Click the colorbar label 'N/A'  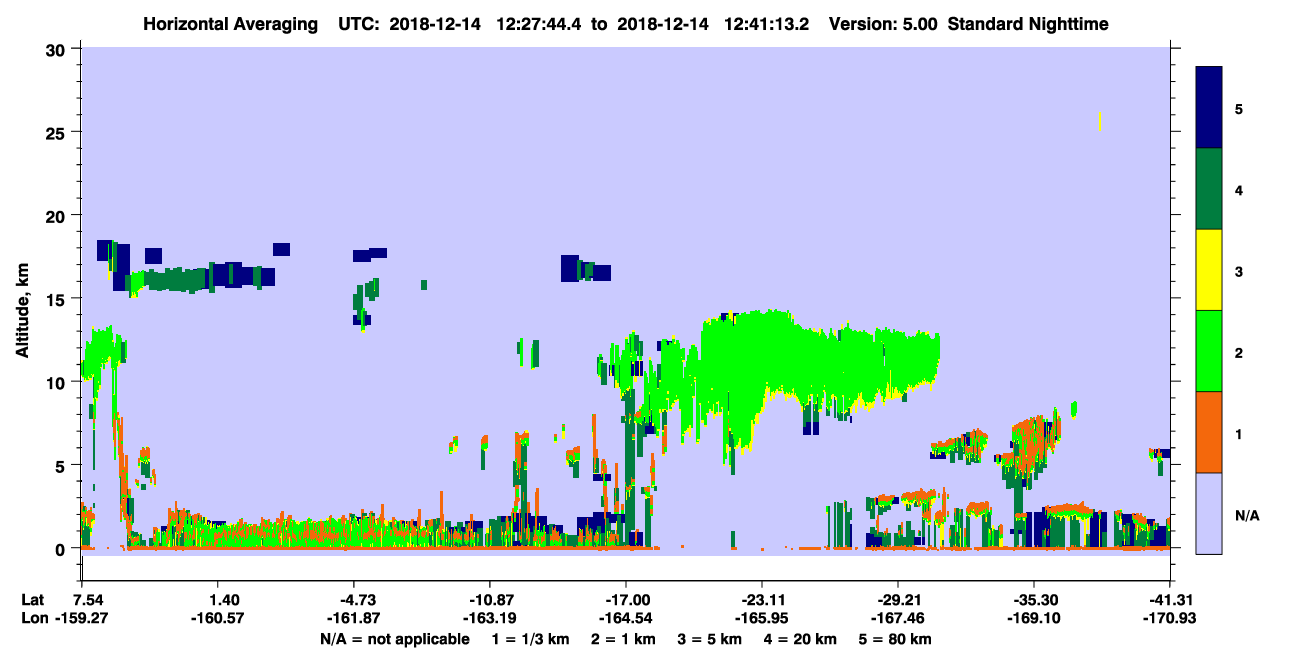[x=1247, y=515]
